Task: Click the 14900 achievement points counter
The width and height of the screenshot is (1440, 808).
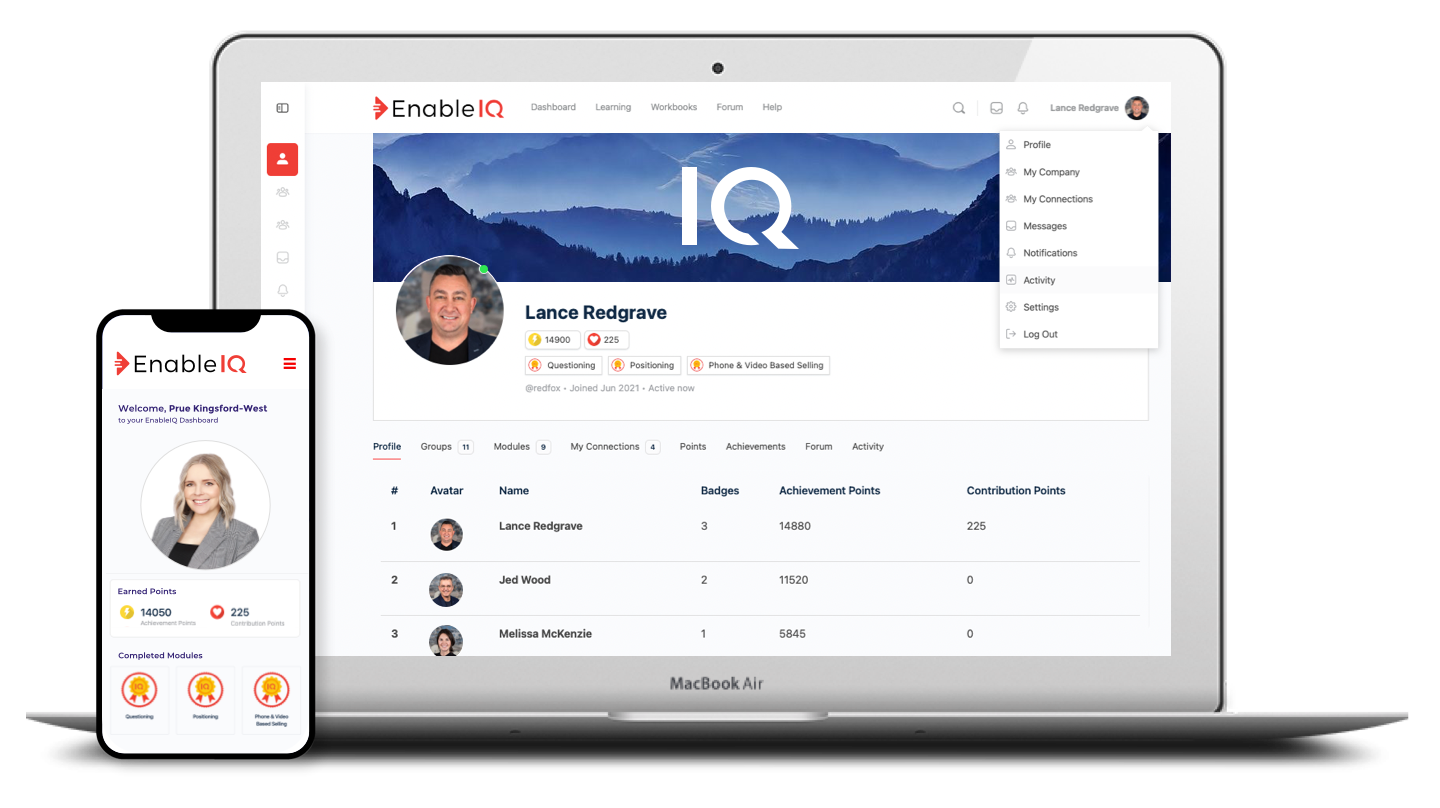Action: 551,340
